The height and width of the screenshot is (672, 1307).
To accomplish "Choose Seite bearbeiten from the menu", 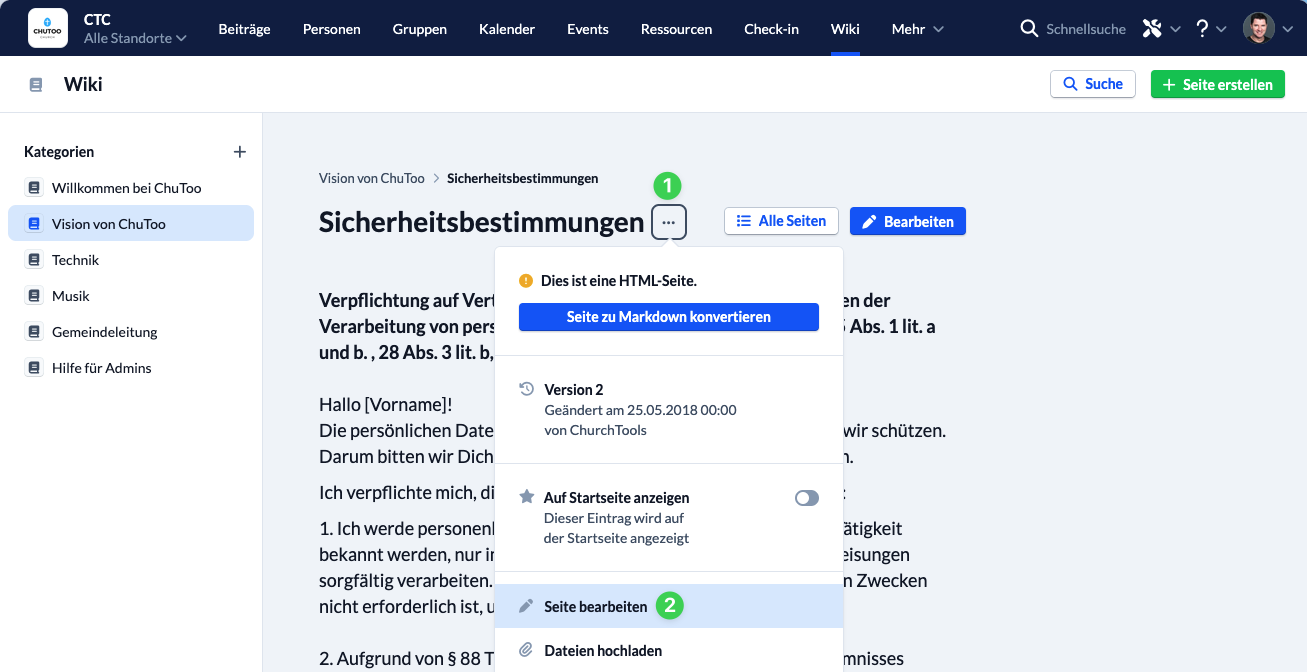I will (669, 606).
